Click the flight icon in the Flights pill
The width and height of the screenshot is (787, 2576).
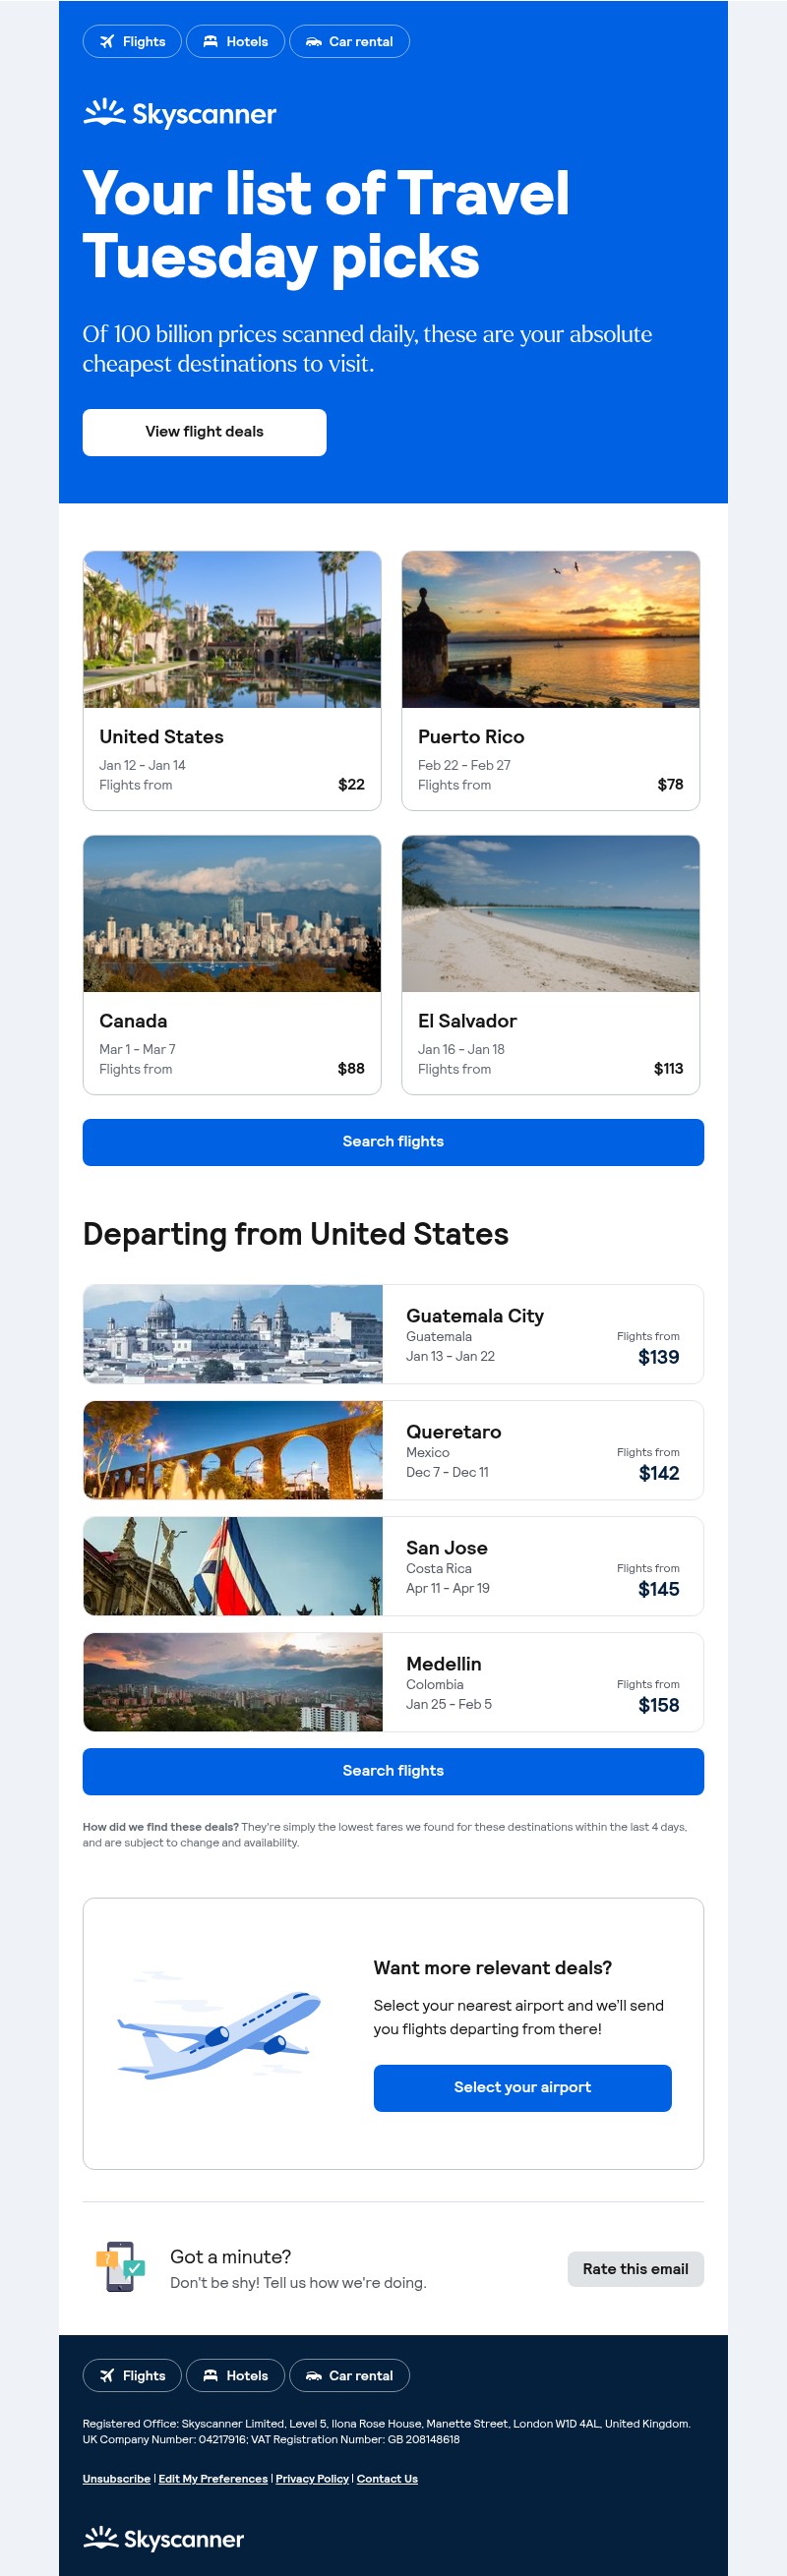coord(108,42)
